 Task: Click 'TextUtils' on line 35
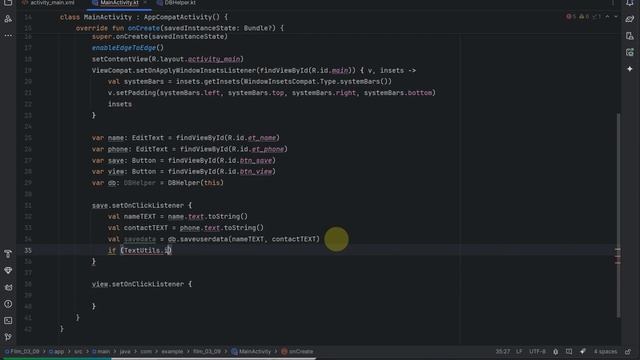coord(142,250)
